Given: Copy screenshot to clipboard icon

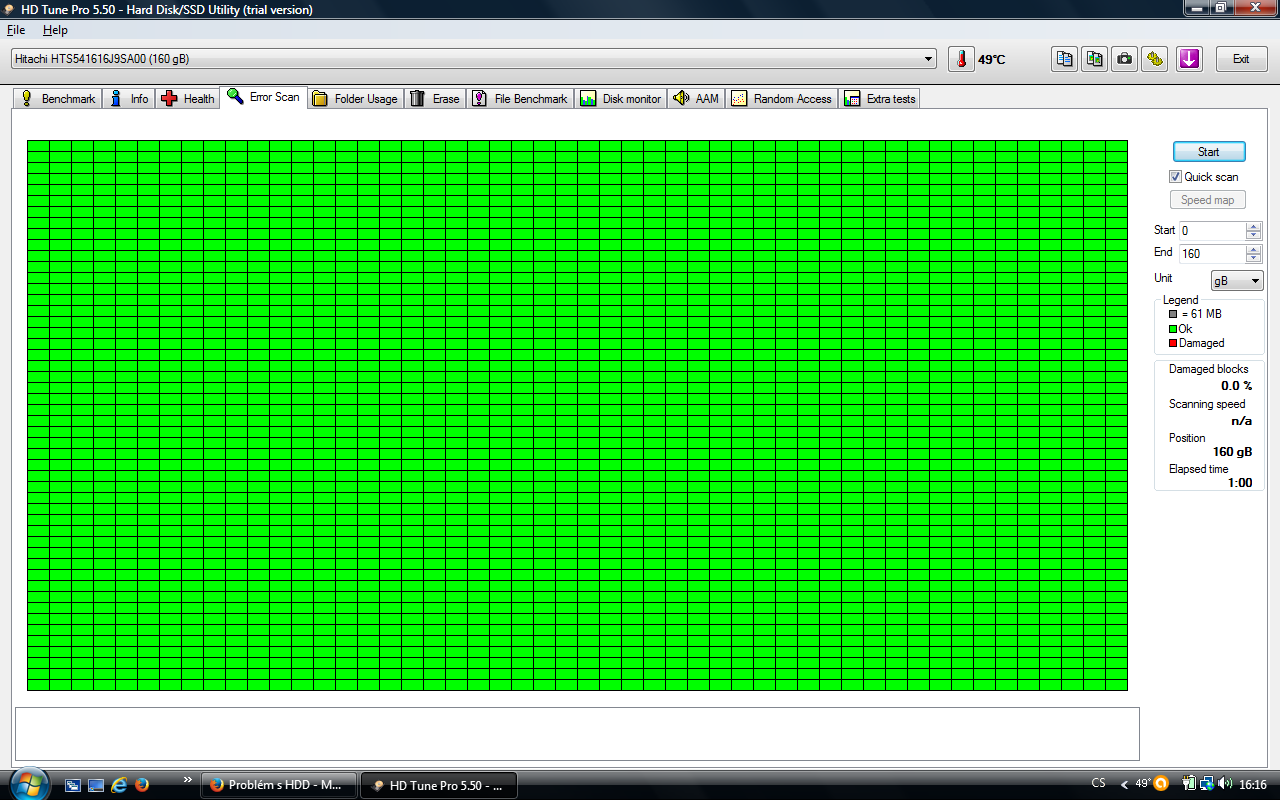Looking at the screenshot, I should (x=1095, y=59).
